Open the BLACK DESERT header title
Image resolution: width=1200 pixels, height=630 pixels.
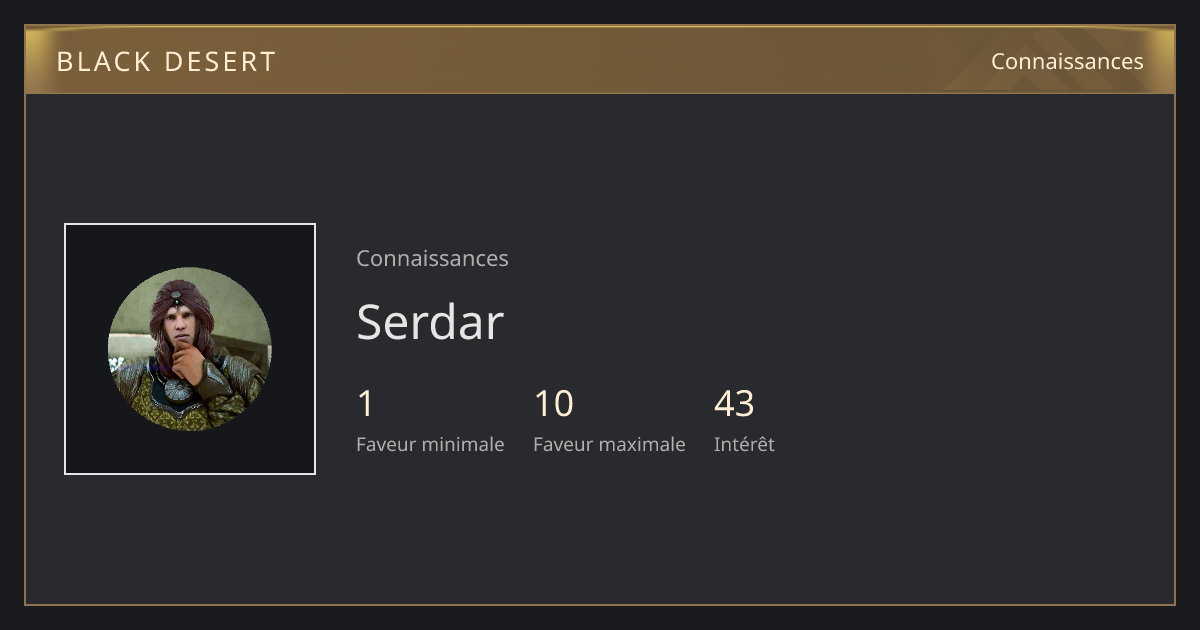click(x=166, y=61)
